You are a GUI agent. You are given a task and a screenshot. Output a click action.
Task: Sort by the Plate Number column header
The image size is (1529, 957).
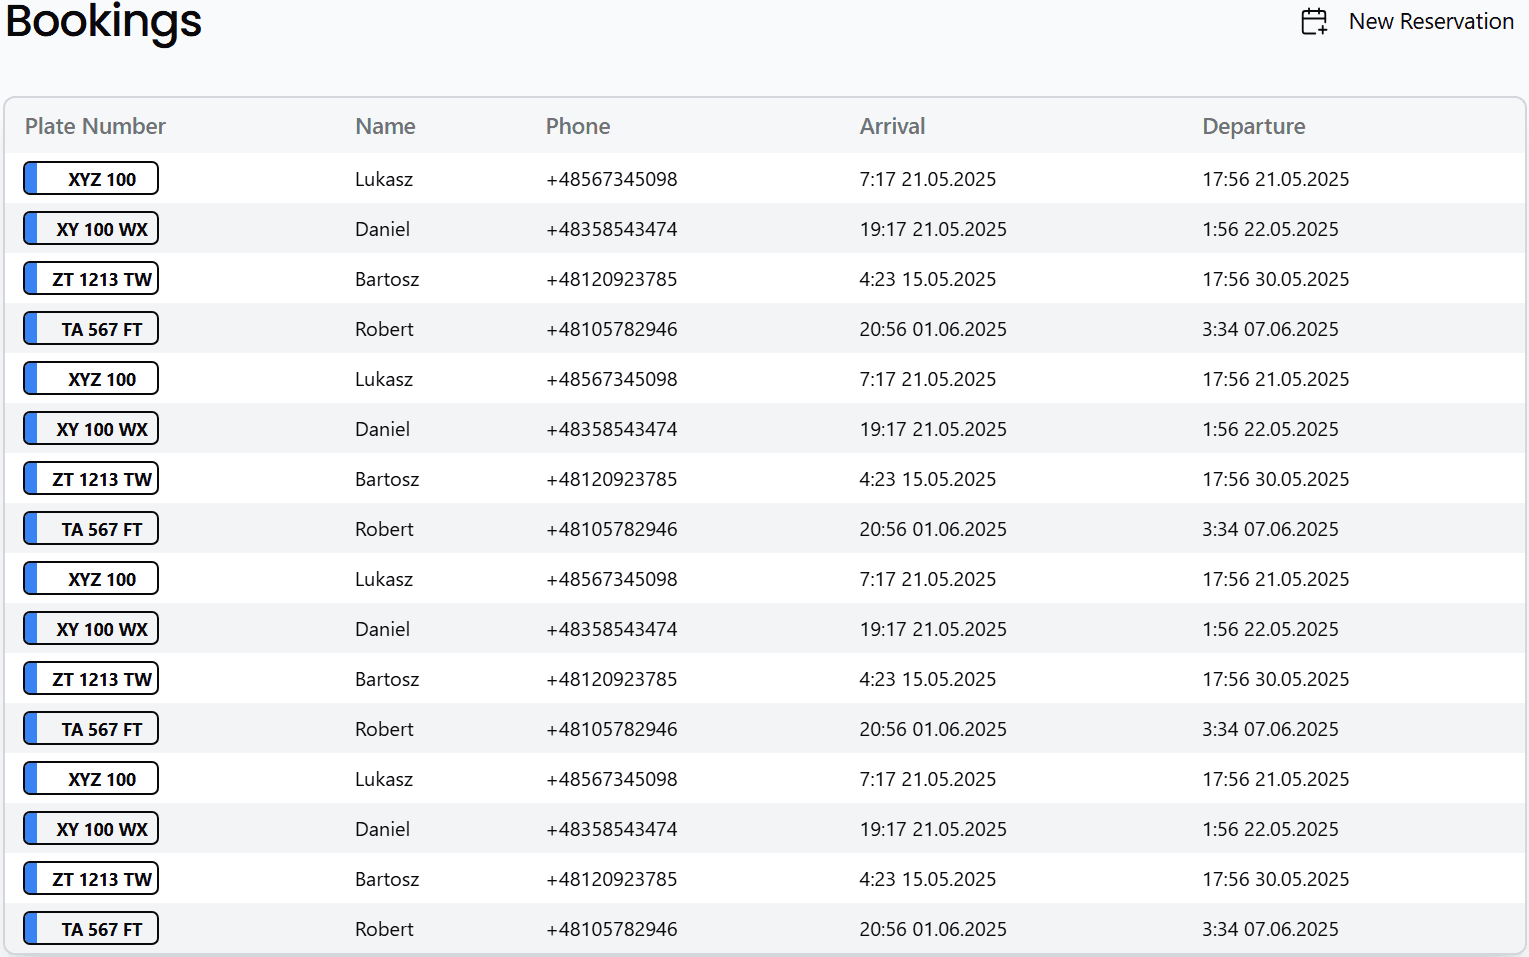pos(95,126)
